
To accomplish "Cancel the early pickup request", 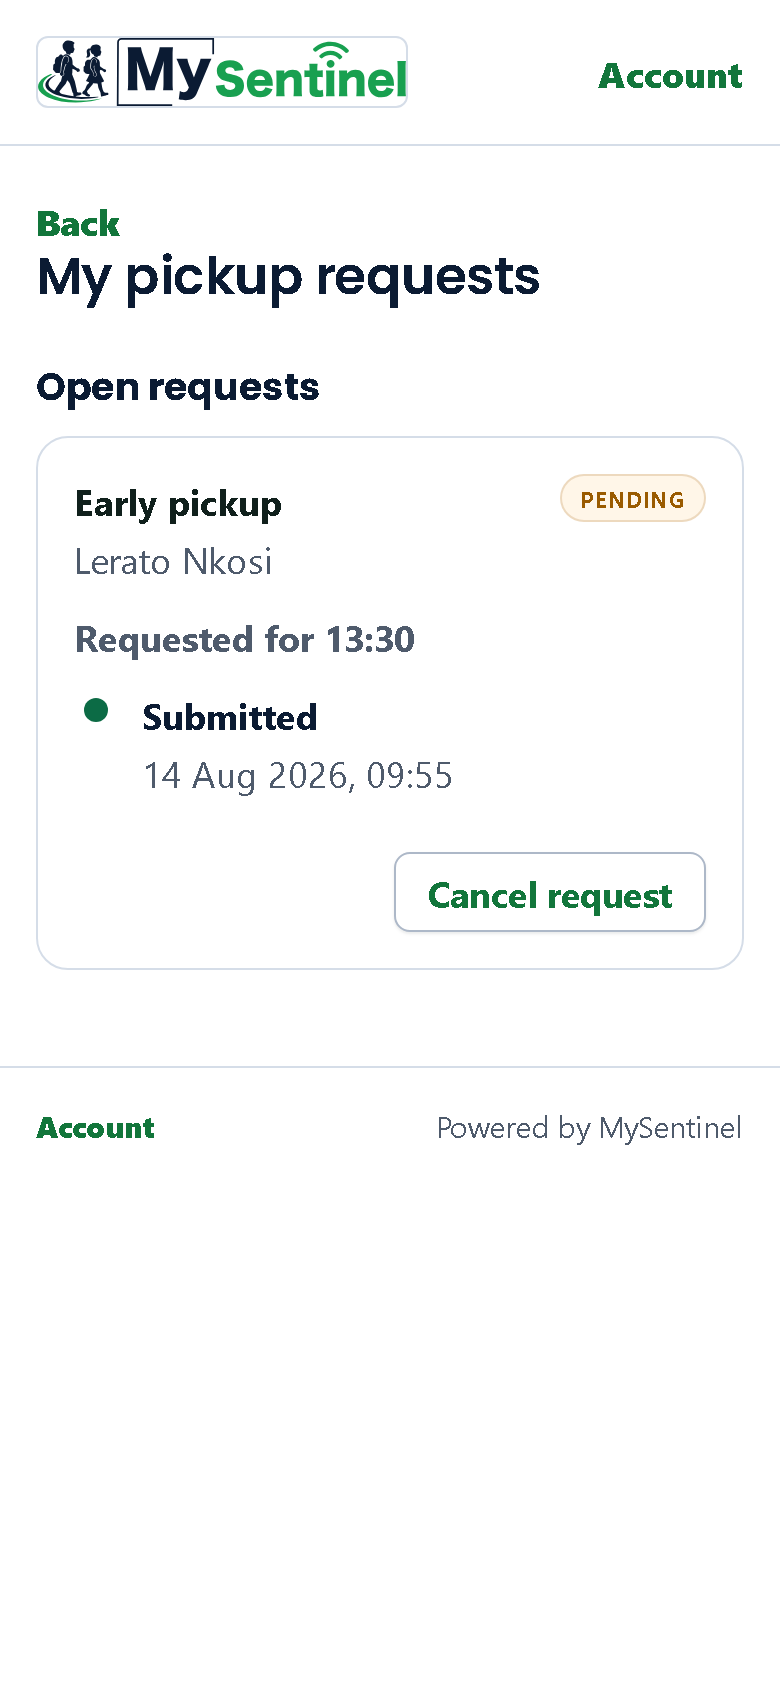I will 550,892.
